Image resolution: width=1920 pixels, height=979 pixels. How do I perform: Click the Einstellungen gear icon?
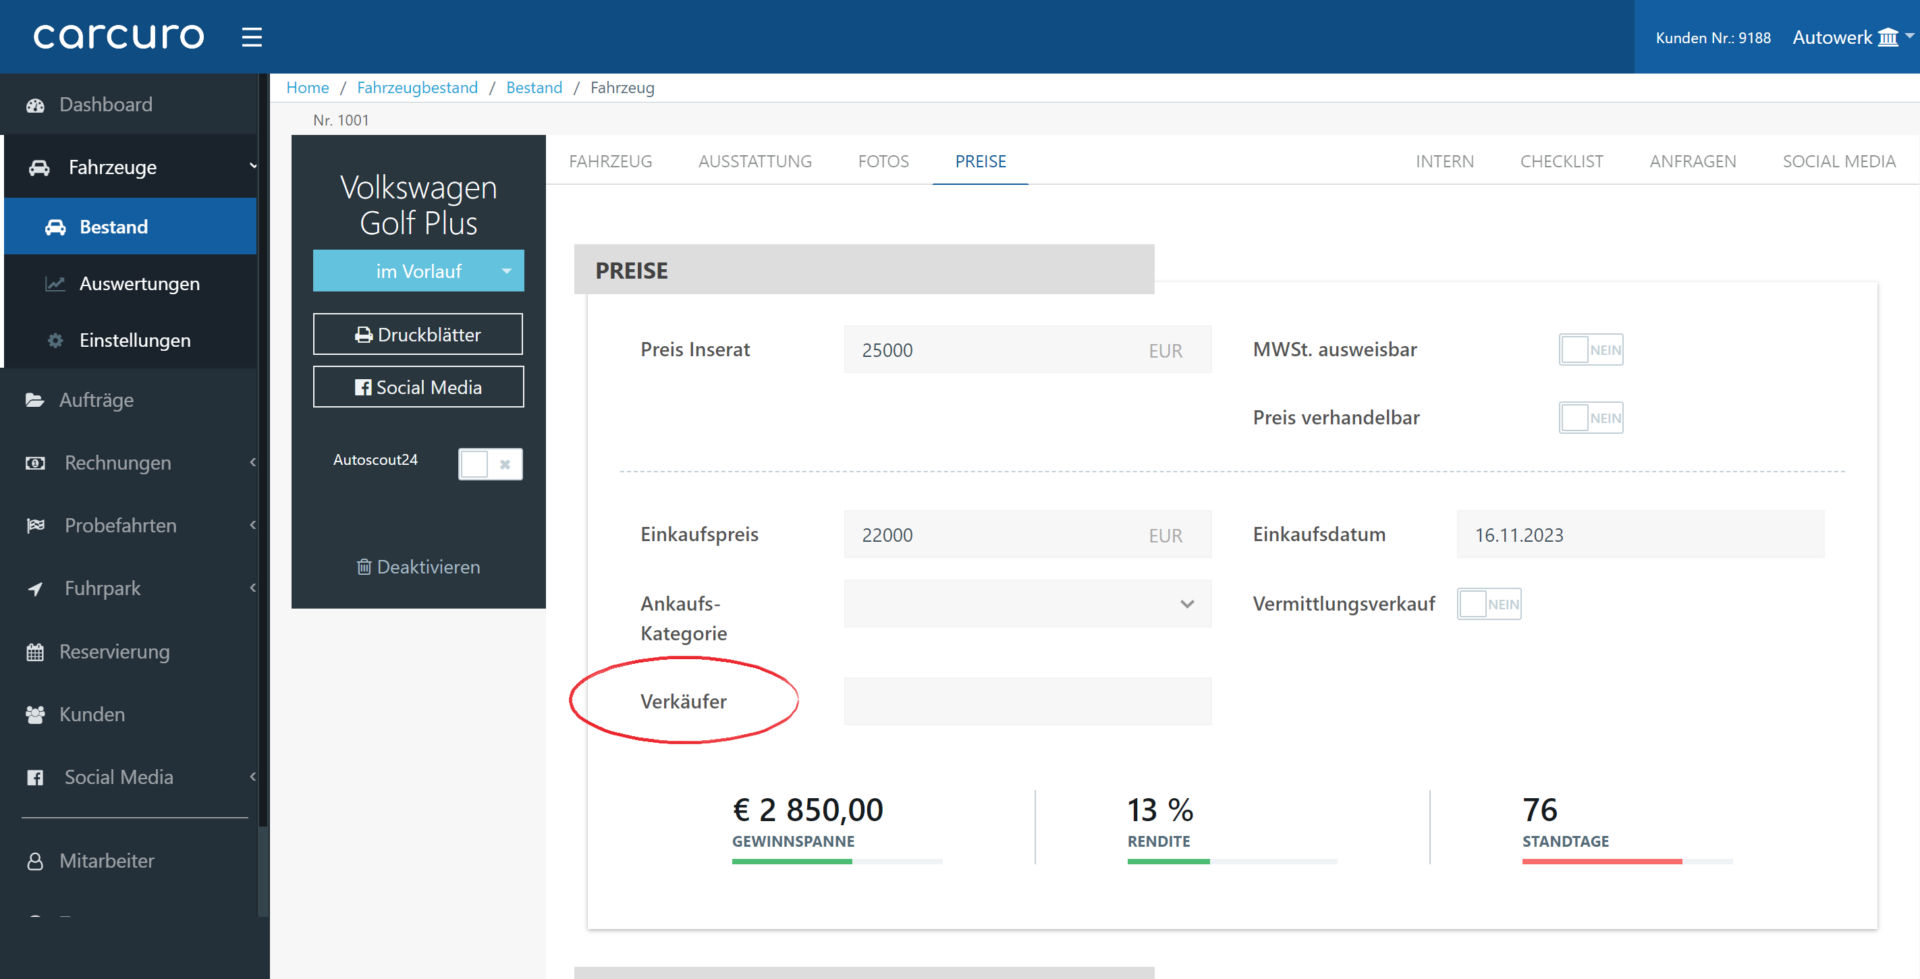(x=55, y=341)
